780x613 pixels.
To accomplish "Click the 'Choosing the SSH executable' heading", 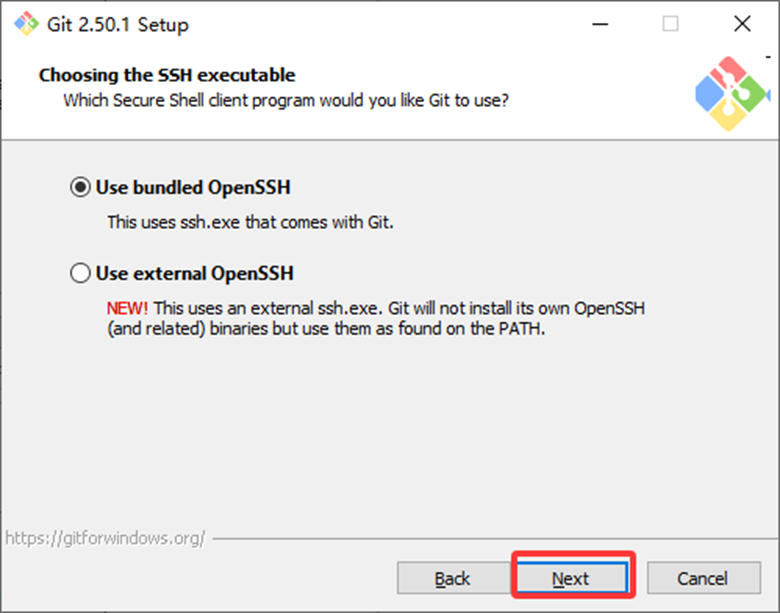I will coord(167,75).
